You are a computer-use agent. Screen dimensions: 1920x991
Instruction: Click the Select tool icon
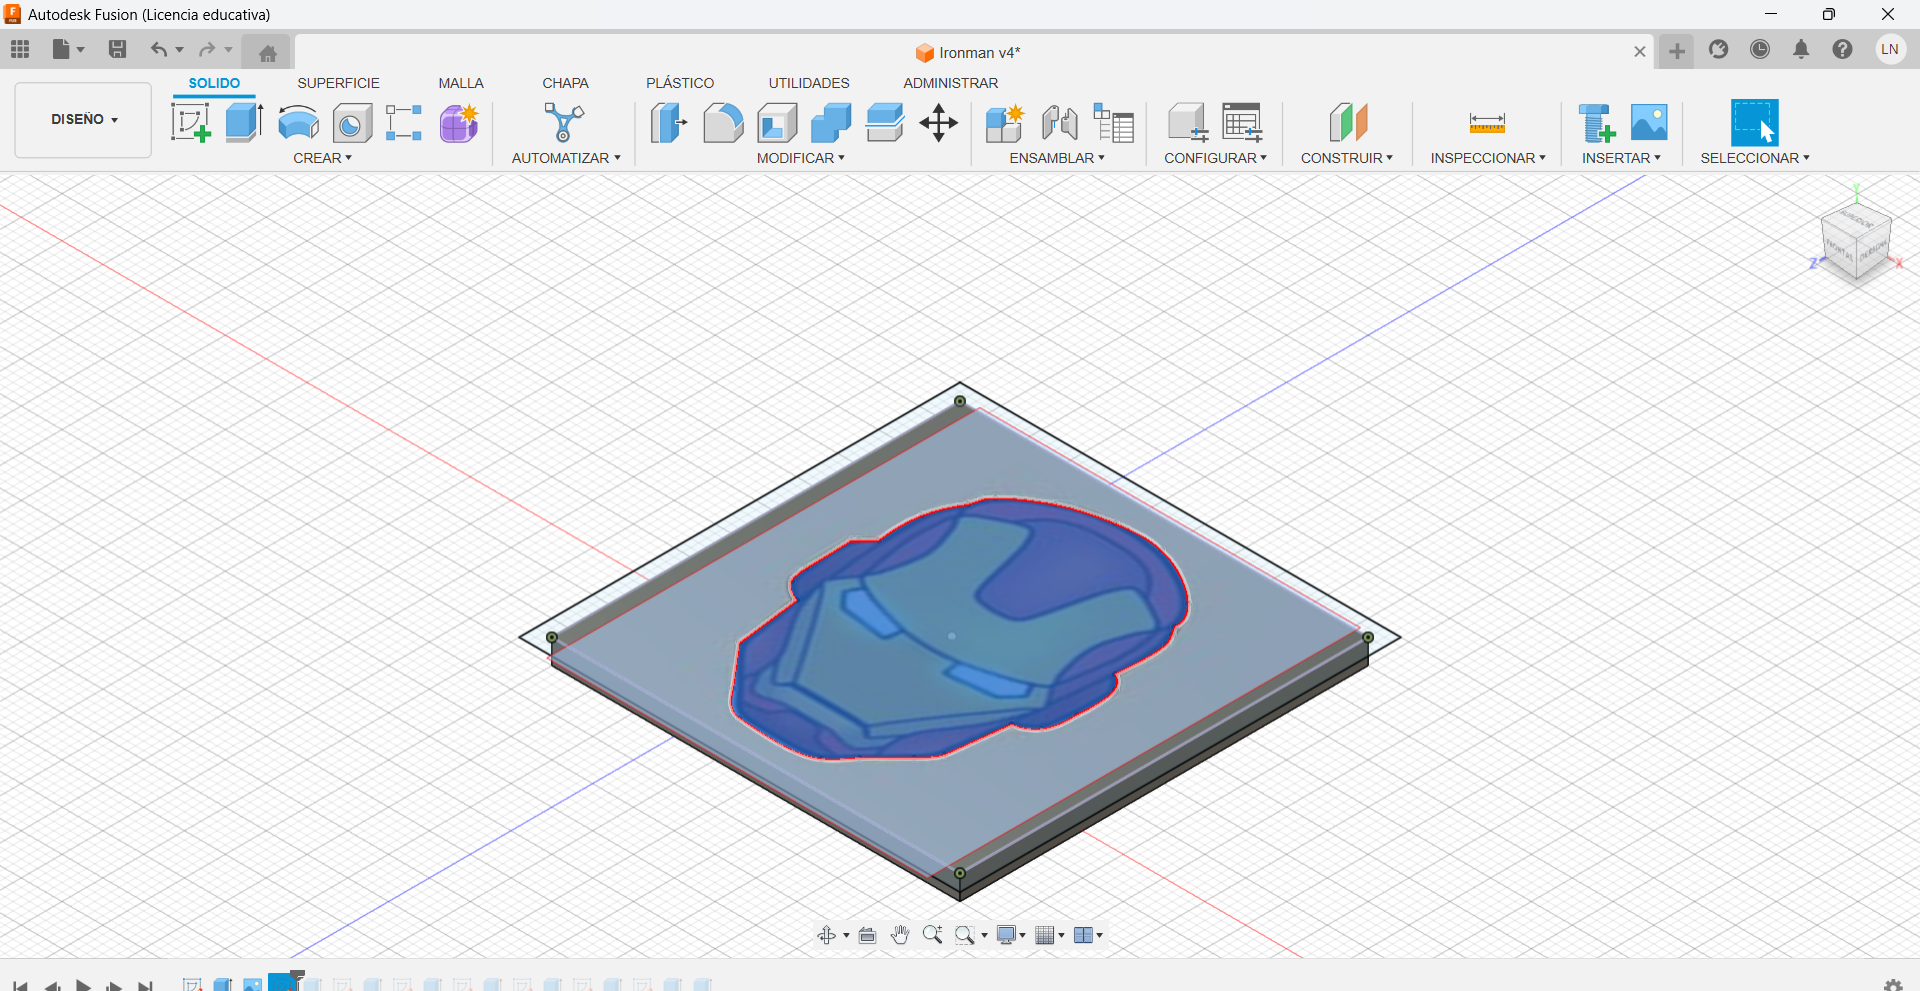[1755, 123]
